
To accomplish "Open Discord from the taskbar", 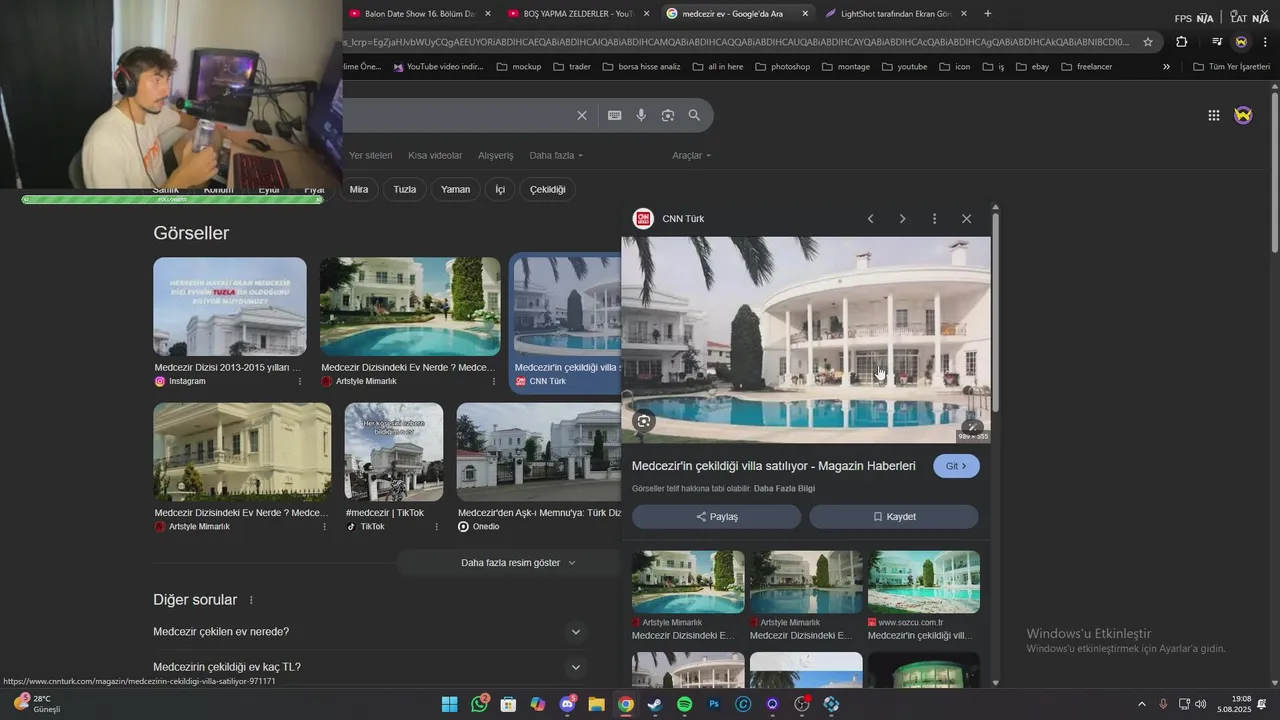I will [x=567, y=704].
